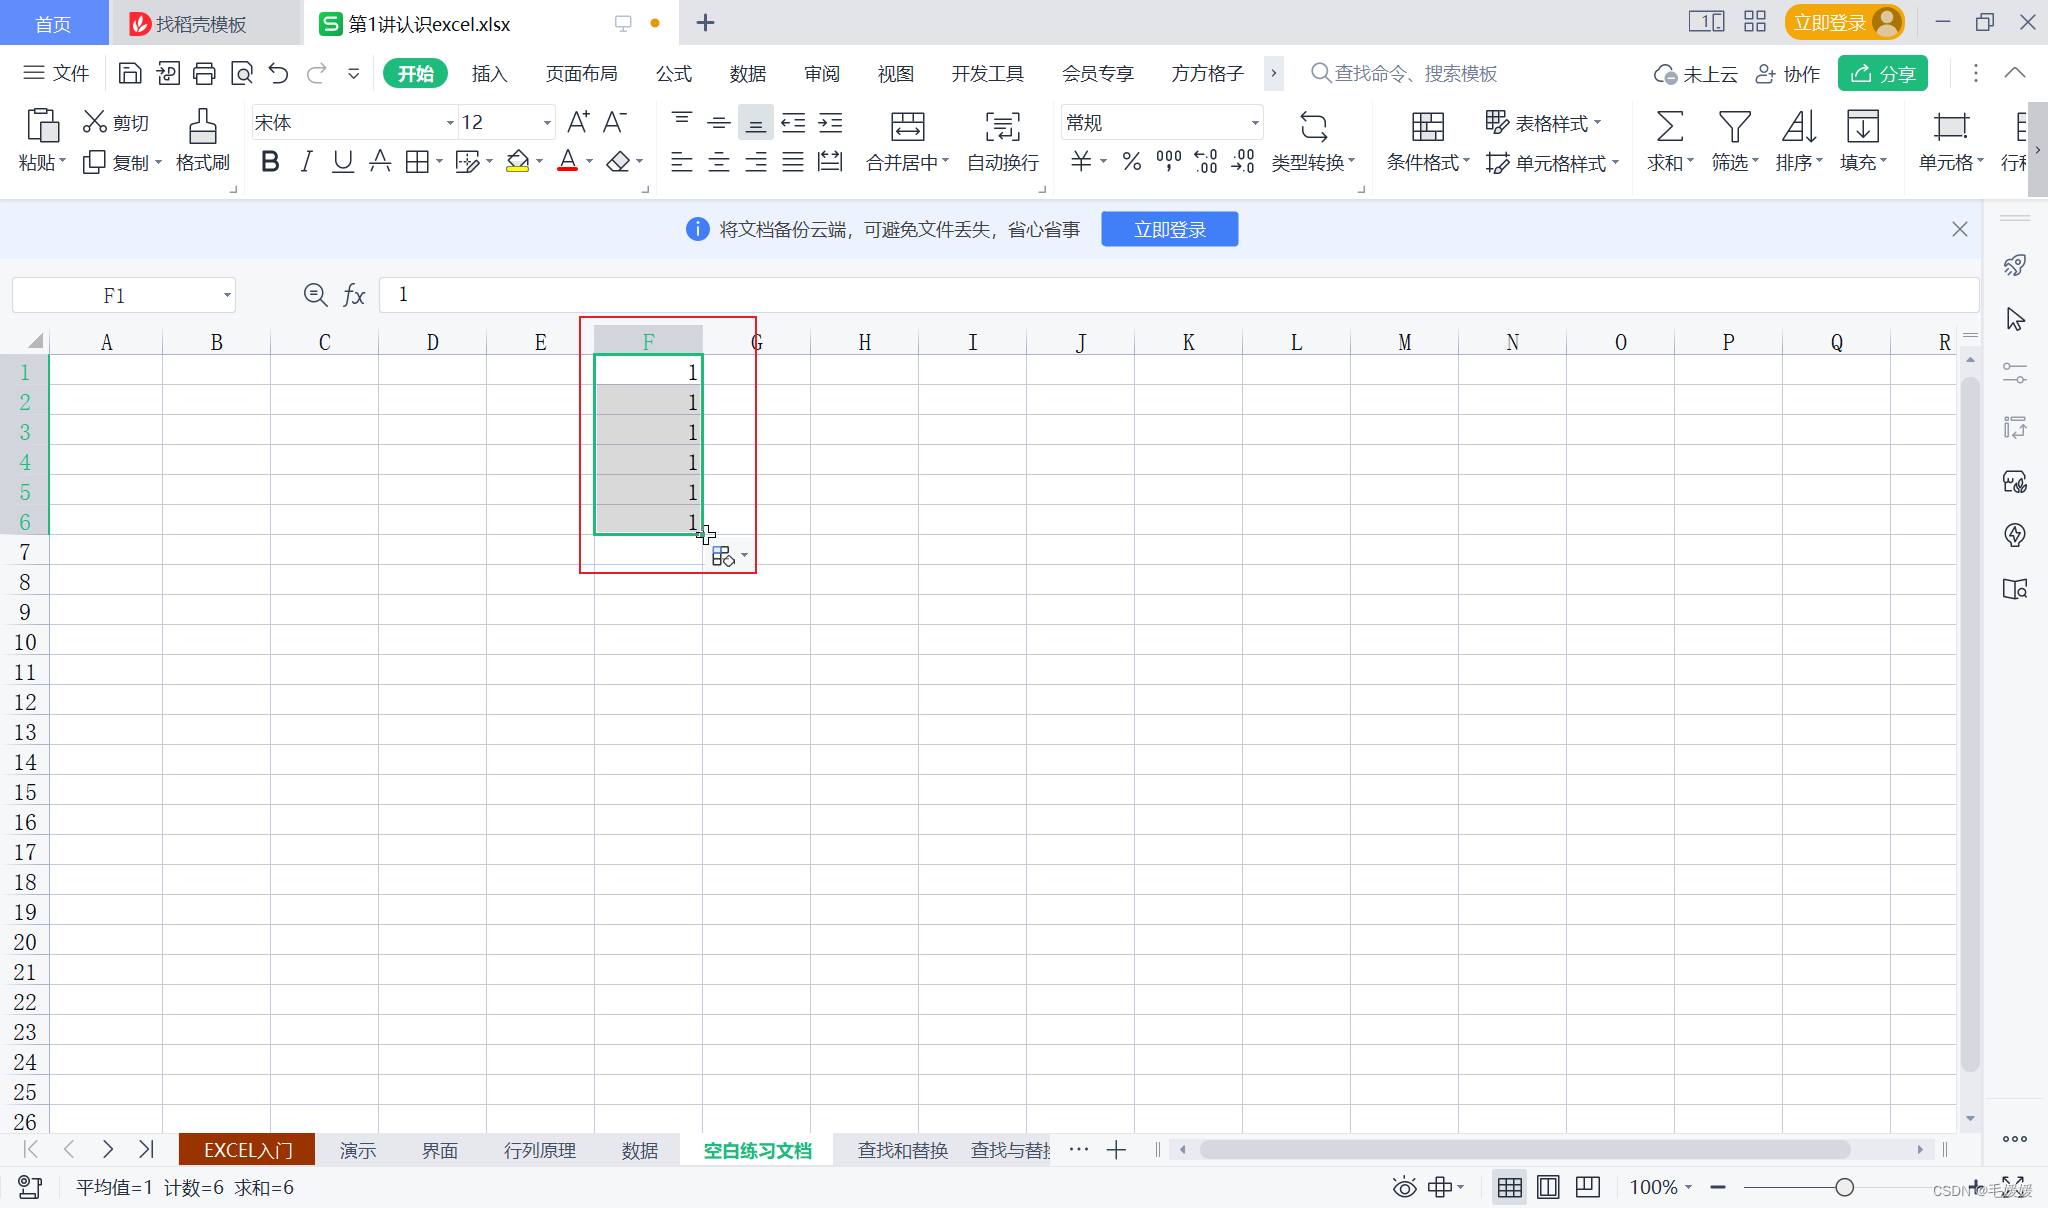Decrease font size with A- icon
Image resolution: width=2048 pixels, height=1208 pixels.
(x=615, y=122)
